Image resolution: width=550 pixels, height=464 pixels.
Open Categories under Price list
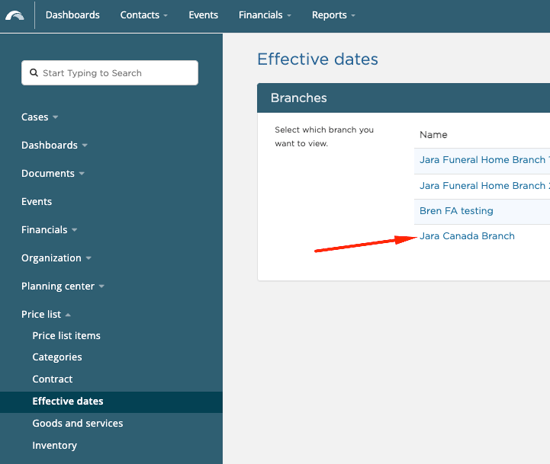click(x=57, y=357)
